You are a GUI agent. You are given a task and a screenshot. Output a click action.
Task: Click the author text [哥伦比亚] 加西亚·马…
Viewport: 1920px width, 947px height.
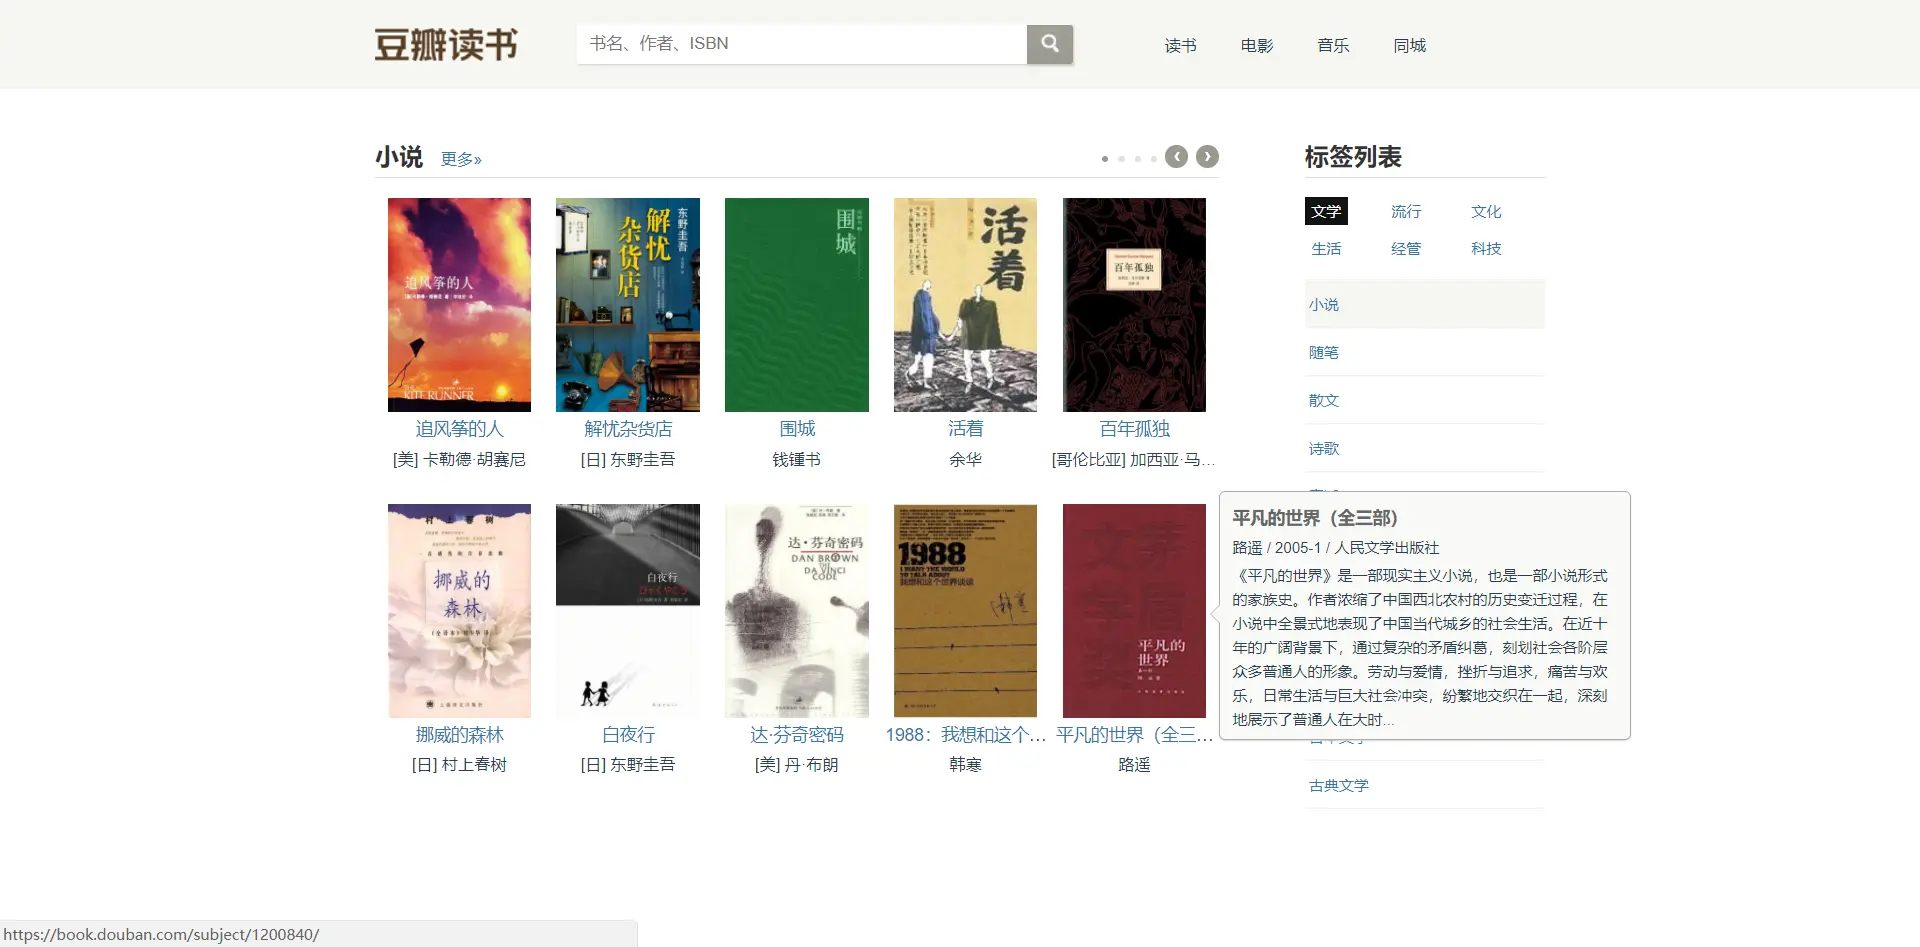pyautogui.click(x=1134, y=460)
